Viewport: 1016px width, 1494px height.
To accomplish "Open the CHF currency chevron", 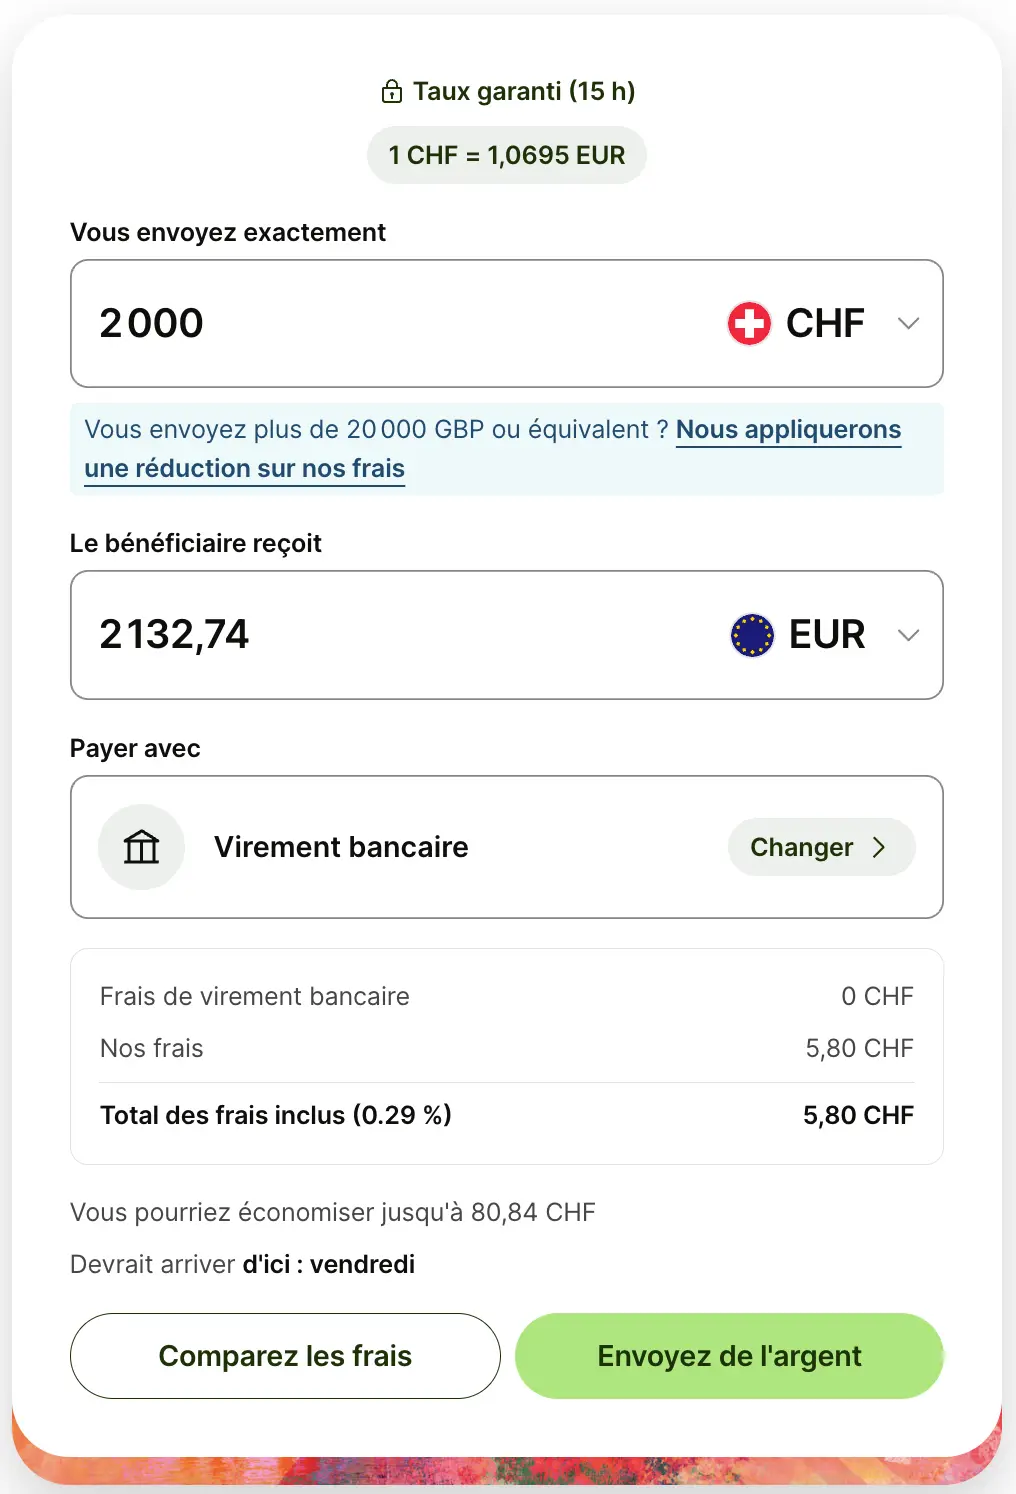I will [908, 323].
